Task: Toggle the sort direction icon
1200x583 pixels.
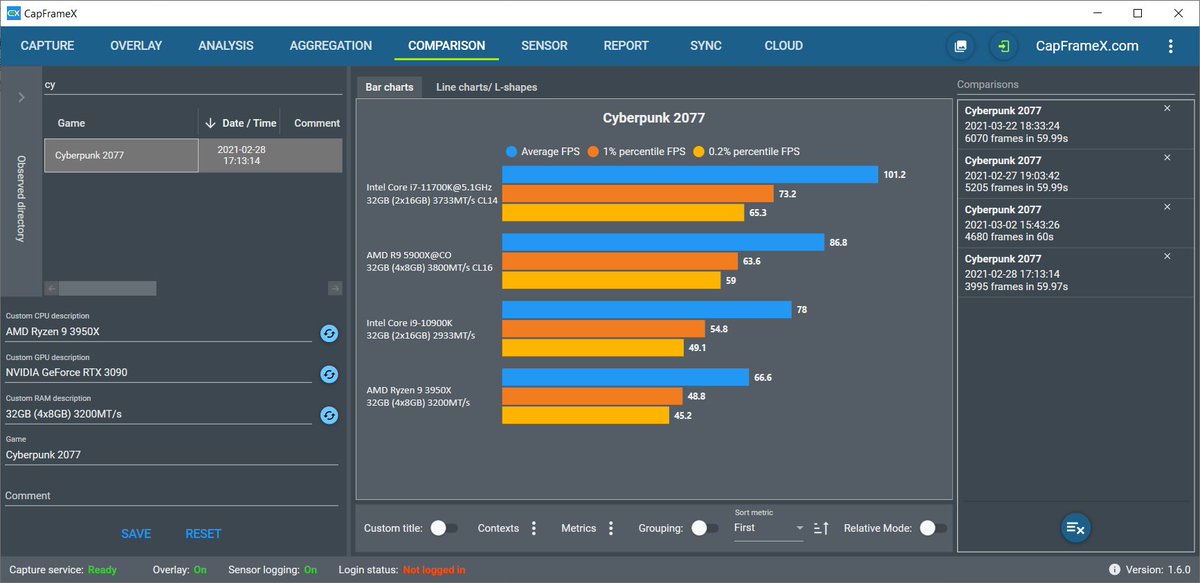Action: 821,528
